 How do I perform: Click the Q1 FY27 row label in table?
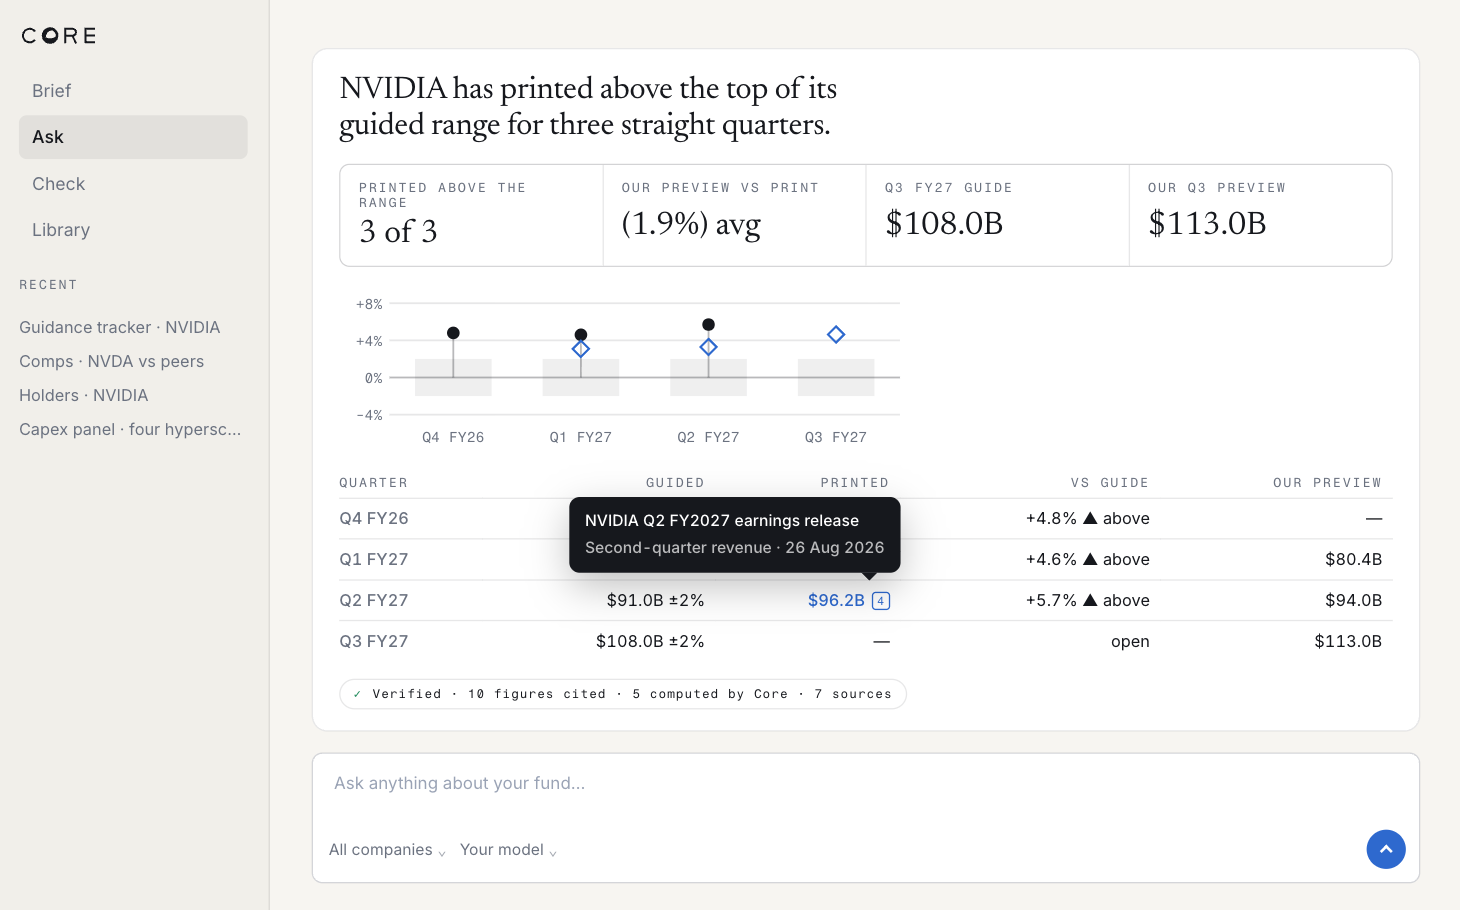click(374, 560)
